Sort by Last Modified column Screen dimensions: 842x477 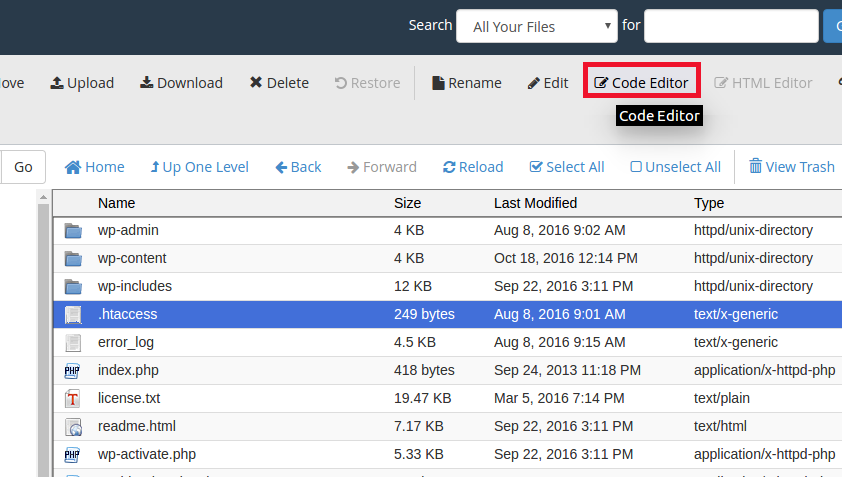click(535, 203)
